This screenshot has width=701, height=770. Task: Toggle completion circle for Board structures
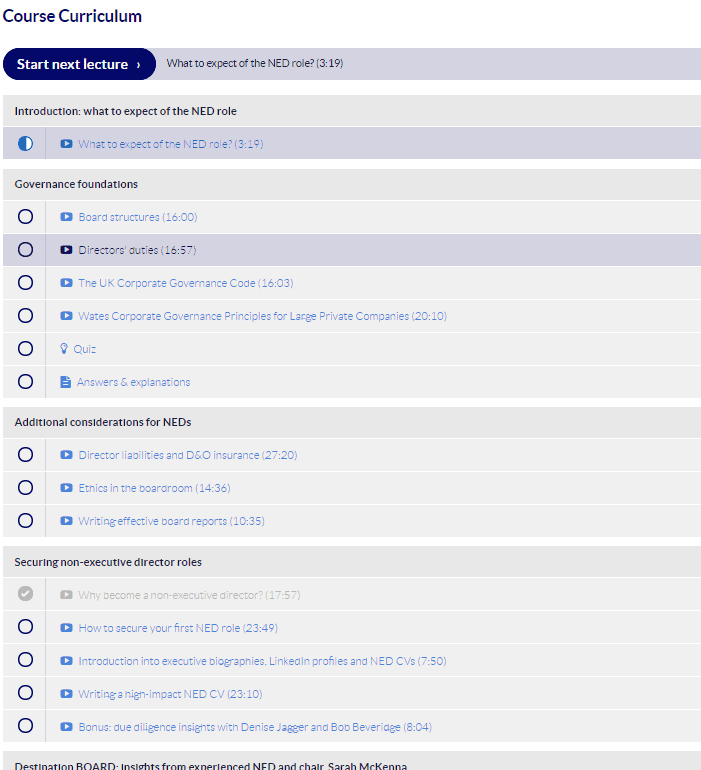(26, 217)
